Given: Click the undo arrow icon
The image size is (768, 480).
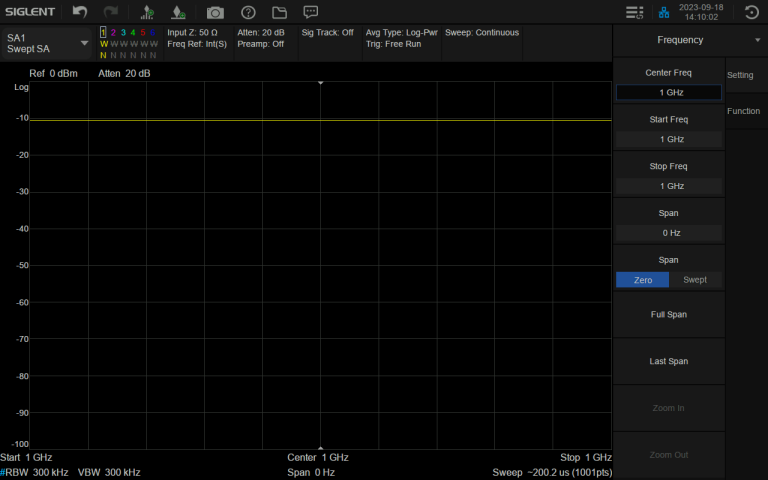Looking at the screenshot, I should (x=80, y=12).
